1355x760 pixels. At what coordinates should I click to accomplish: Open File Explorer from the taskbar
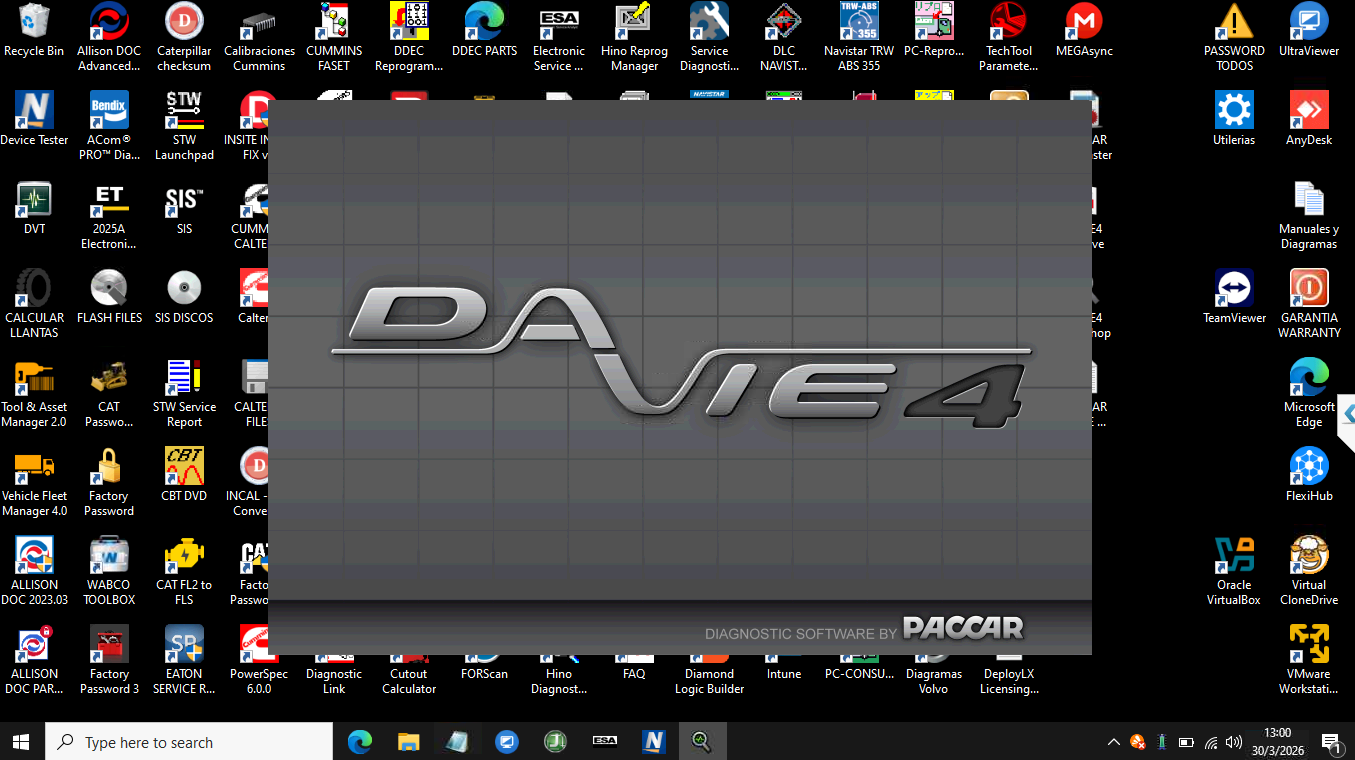pyautogui.click(x=409, y=742)
